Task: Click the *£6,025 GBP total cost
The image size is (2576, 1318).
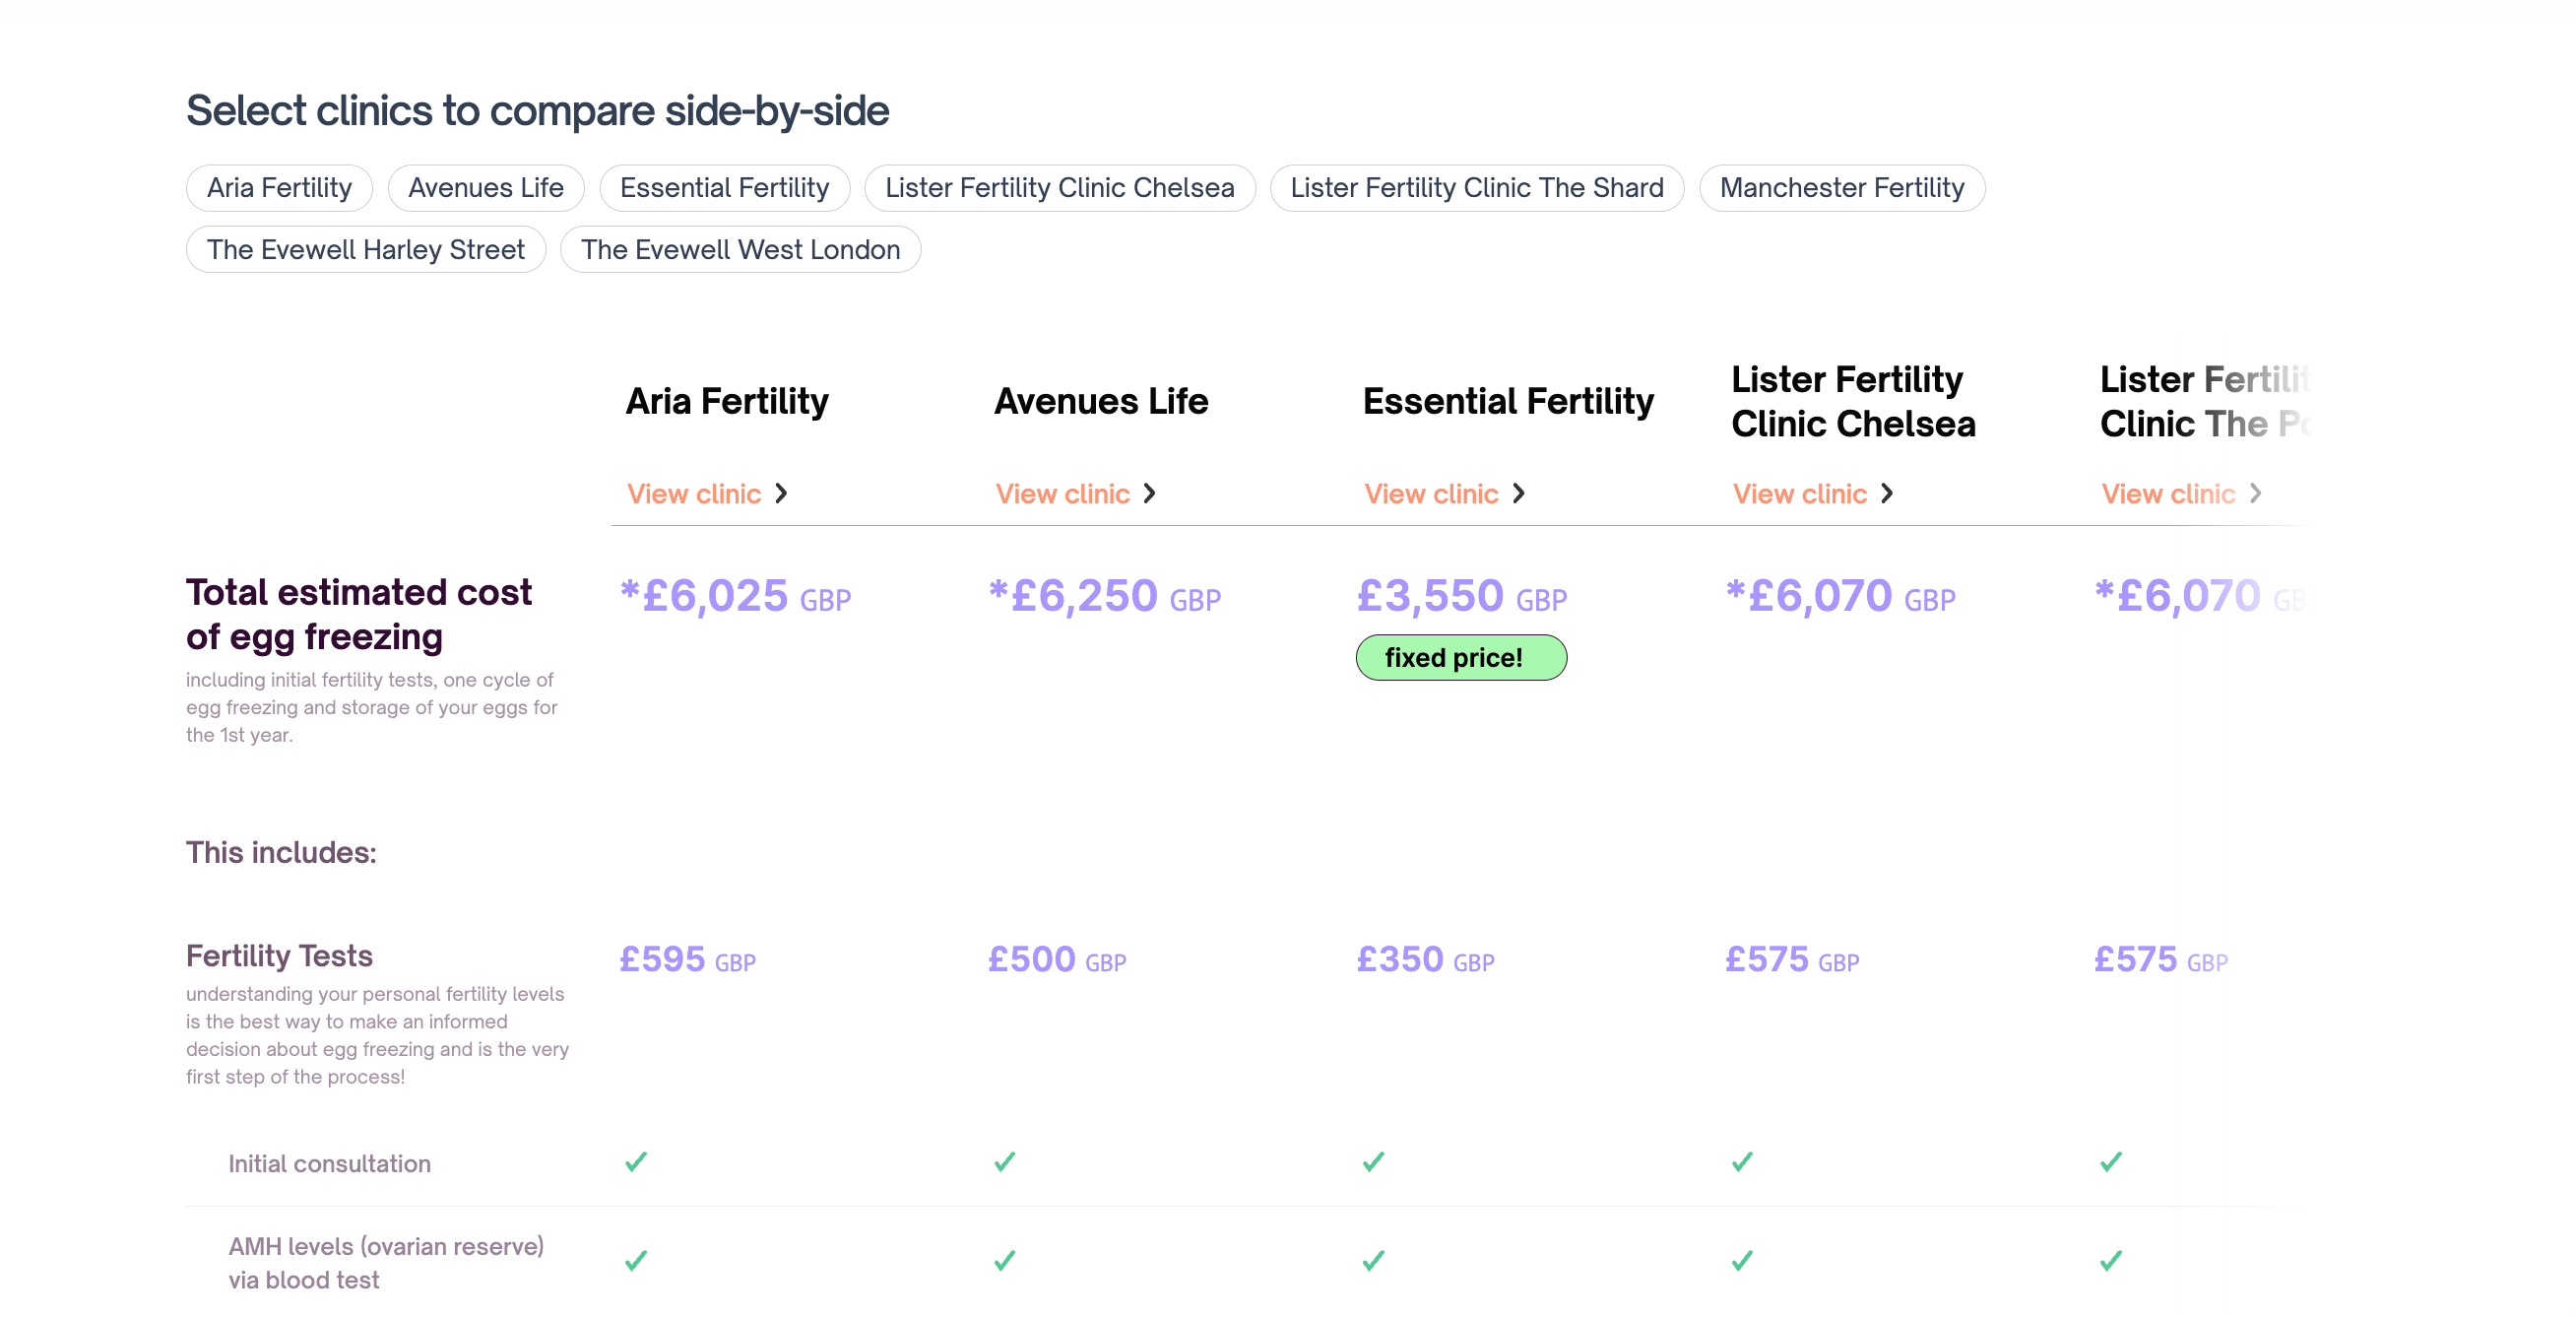Action: point(736,597)
